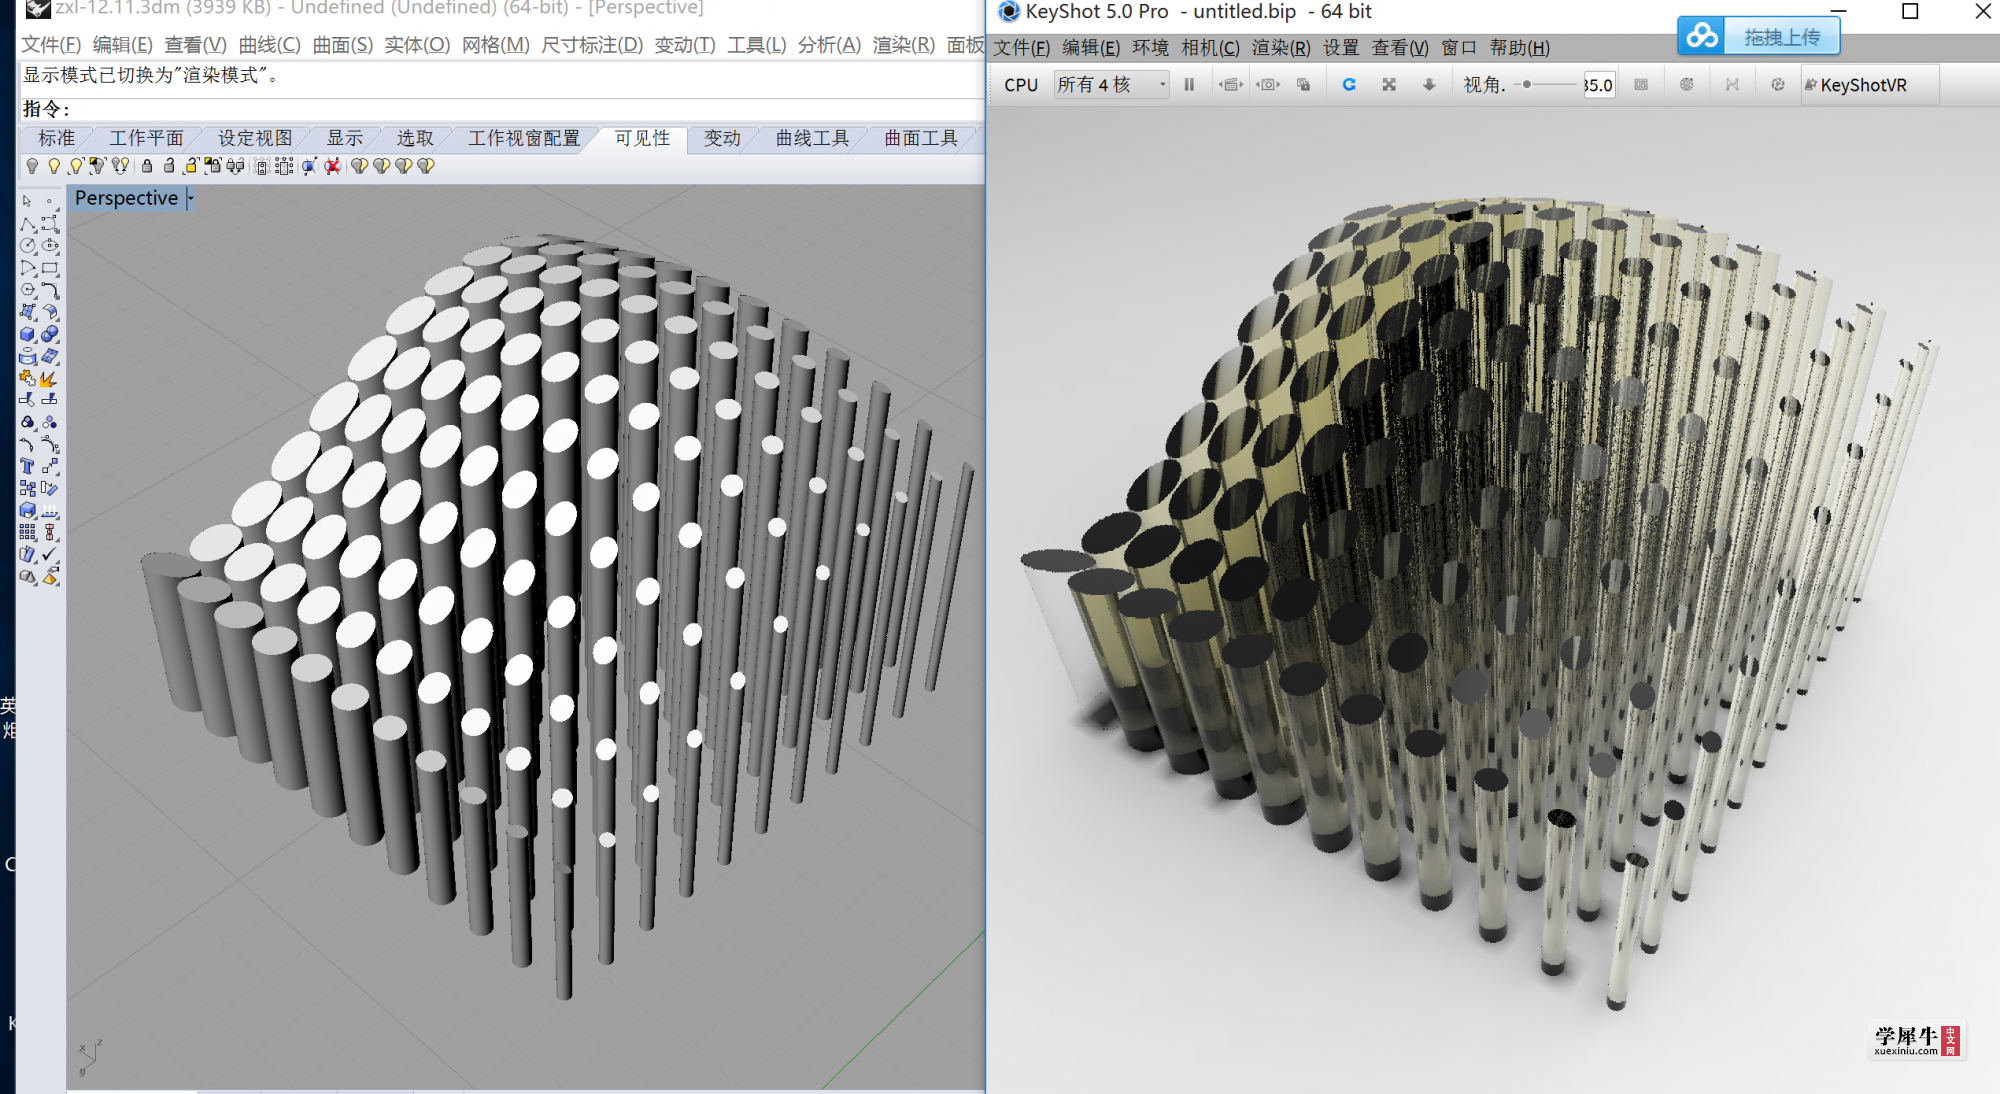The width and height of the screenshot is (2000, 1094).
Task: Switch to the 曲线工具 toolbar tab
Action: coord(812,139)
